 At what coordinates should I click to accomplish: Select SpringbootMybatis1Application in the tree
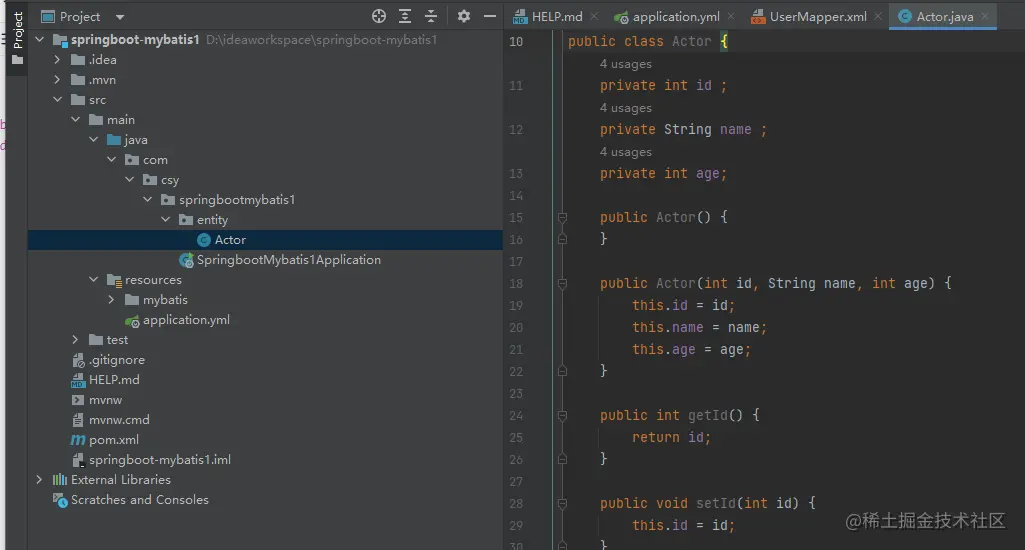click(288, 260)
